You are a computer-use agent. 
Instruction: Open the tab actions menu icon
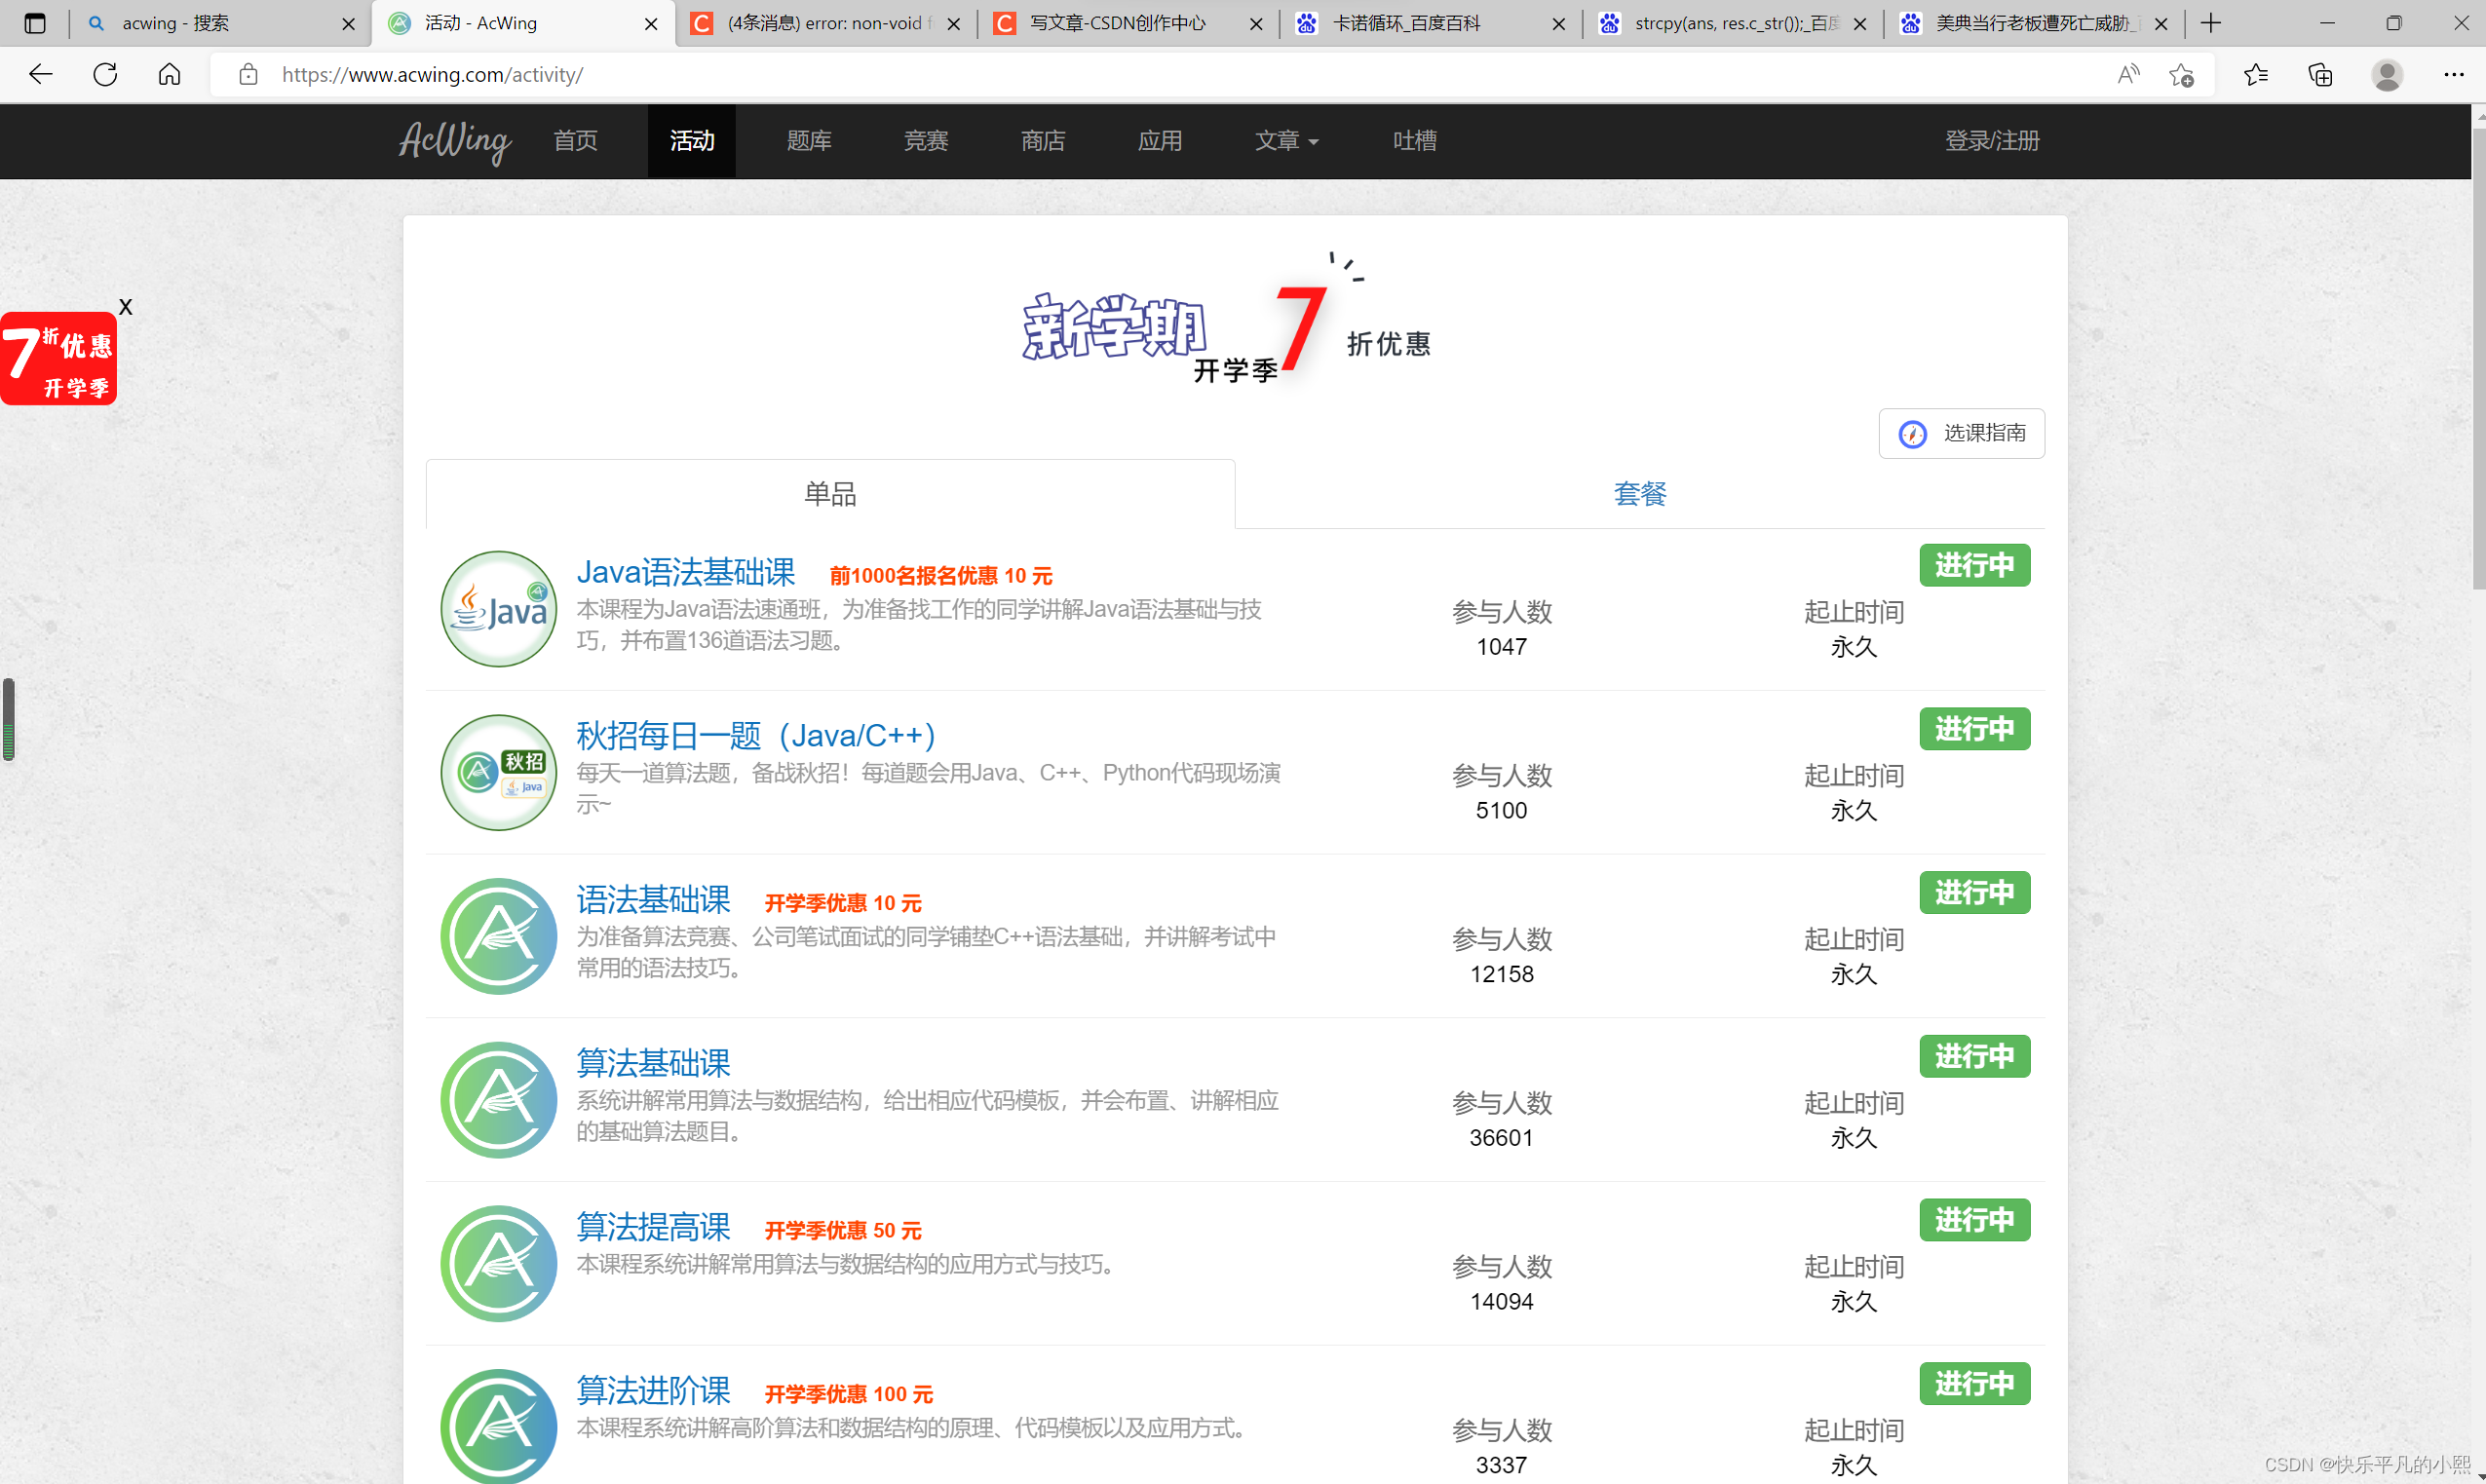pyautogui.click(x=35, y=23)
